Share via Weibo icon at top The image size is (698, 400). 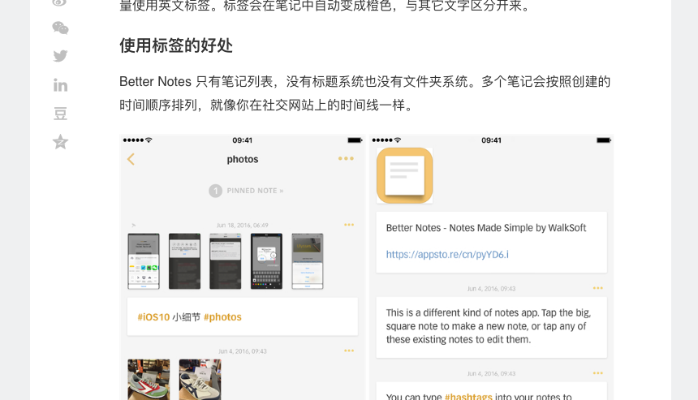[60, 3]
